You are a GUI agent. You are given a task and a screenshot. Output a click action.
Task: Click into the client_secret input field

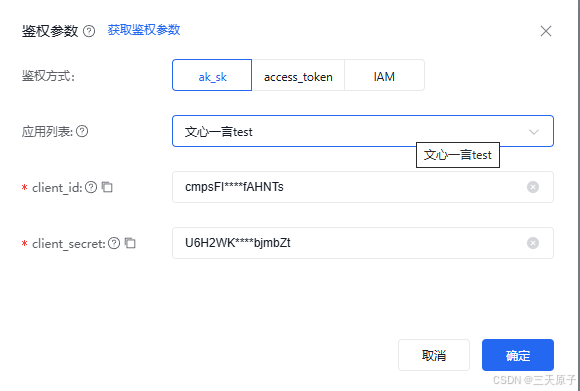362,243
